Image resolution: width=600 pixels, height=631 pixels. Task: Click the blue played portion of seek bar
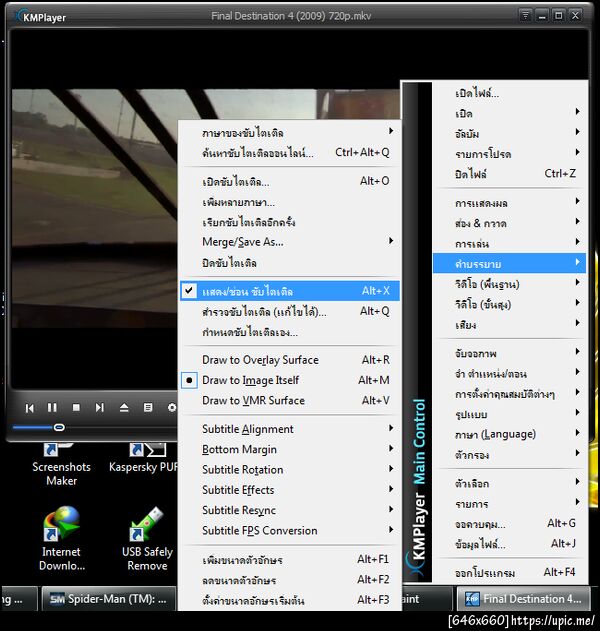33,427
